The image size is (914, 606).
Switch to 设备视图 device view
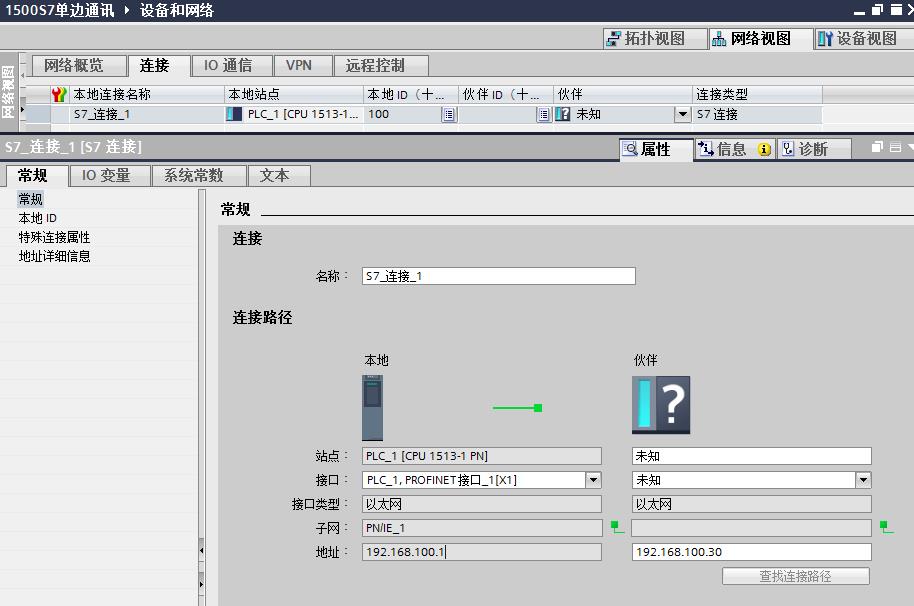tap(864, 39)
